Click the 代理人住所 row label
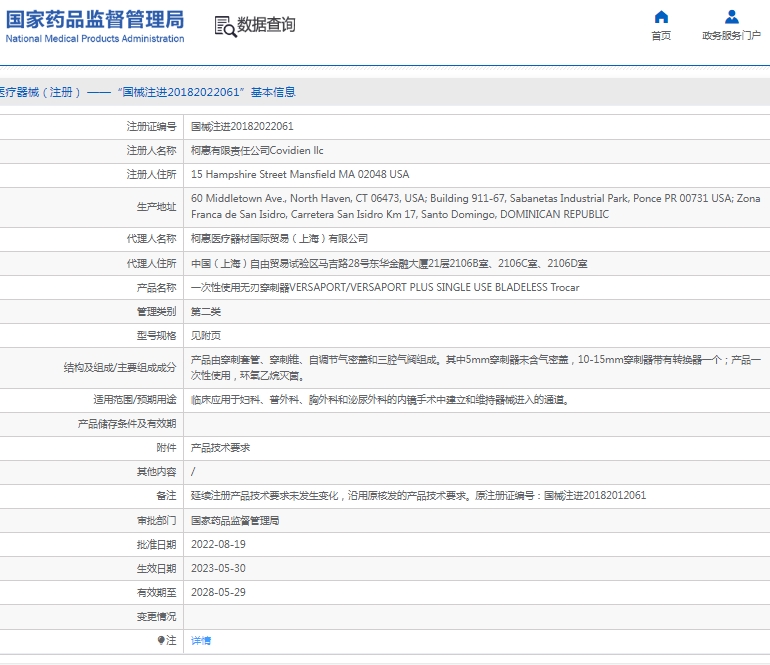Screen dimensions: 770x665 coord(151,264)
